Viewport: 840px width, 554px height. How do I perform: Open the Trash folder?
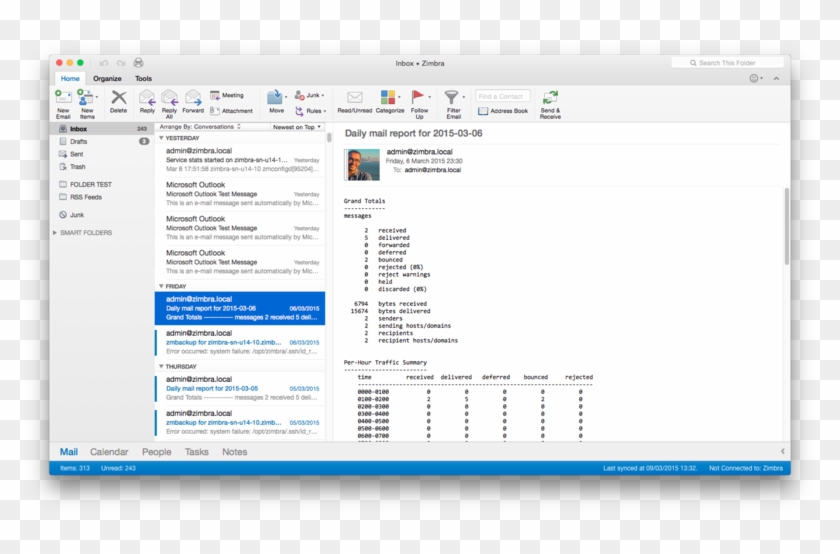coord(102,167)
